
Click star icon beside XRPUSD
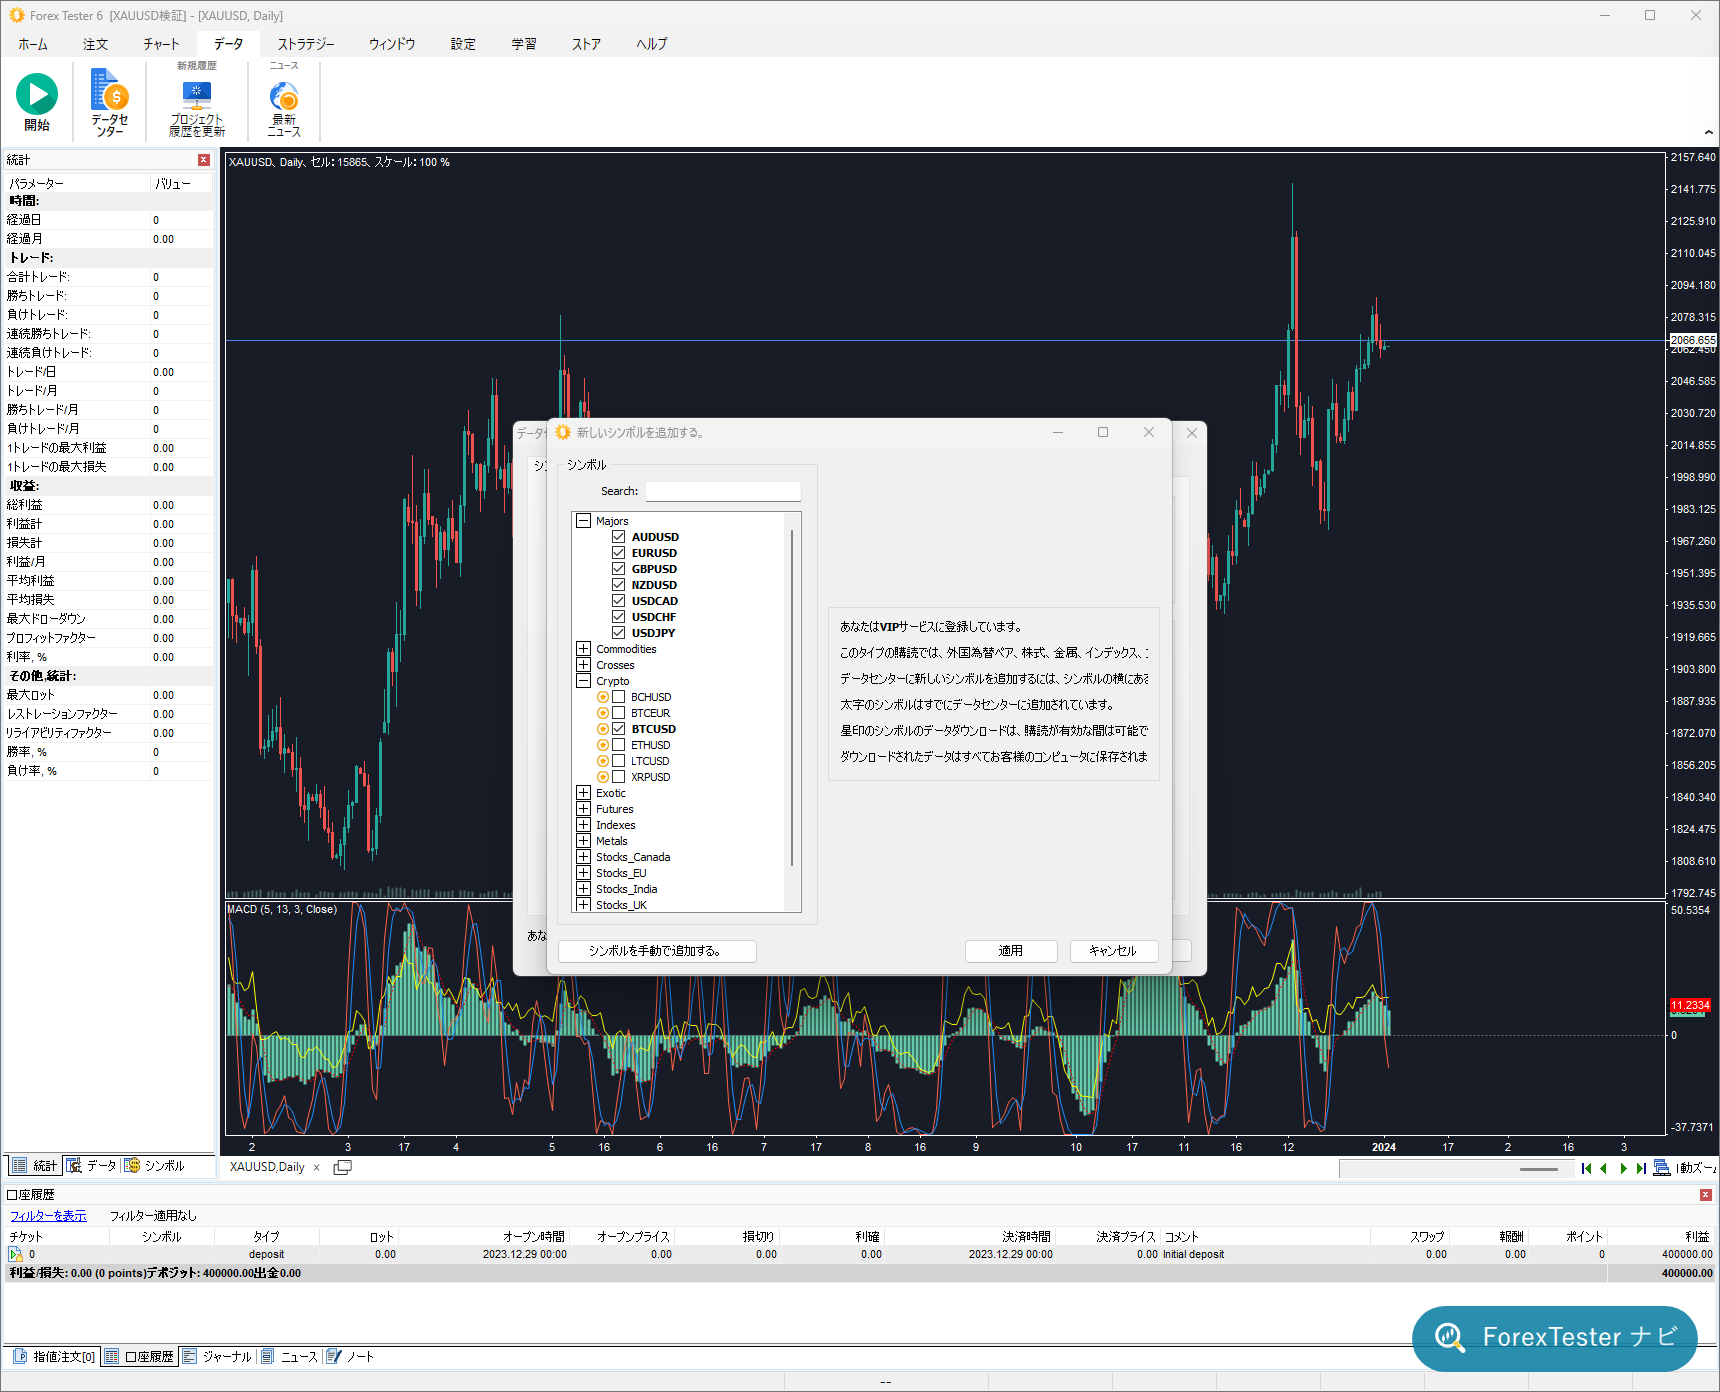pos(603,777)
